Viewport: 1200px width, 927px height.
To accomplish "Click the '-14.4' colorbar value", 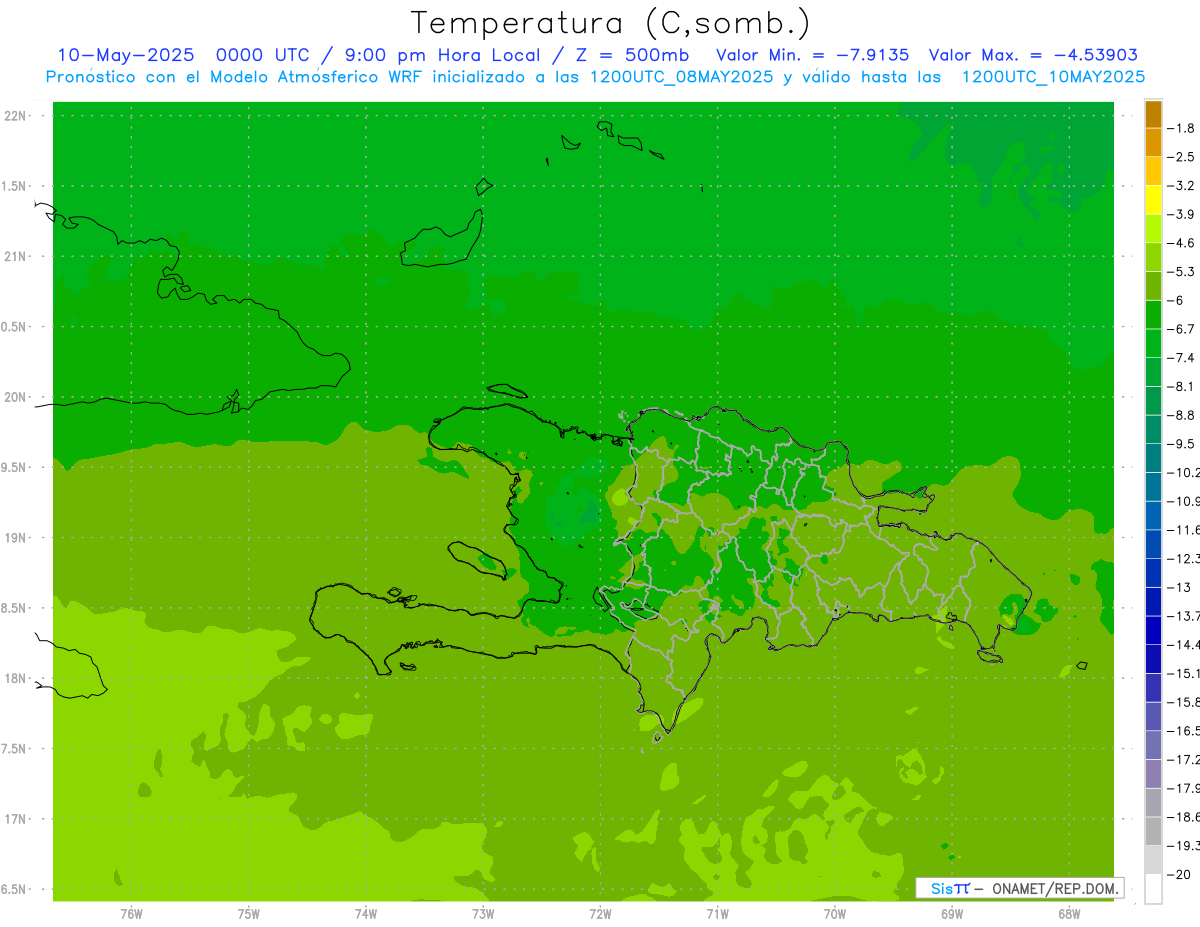I will point(1183,645).
